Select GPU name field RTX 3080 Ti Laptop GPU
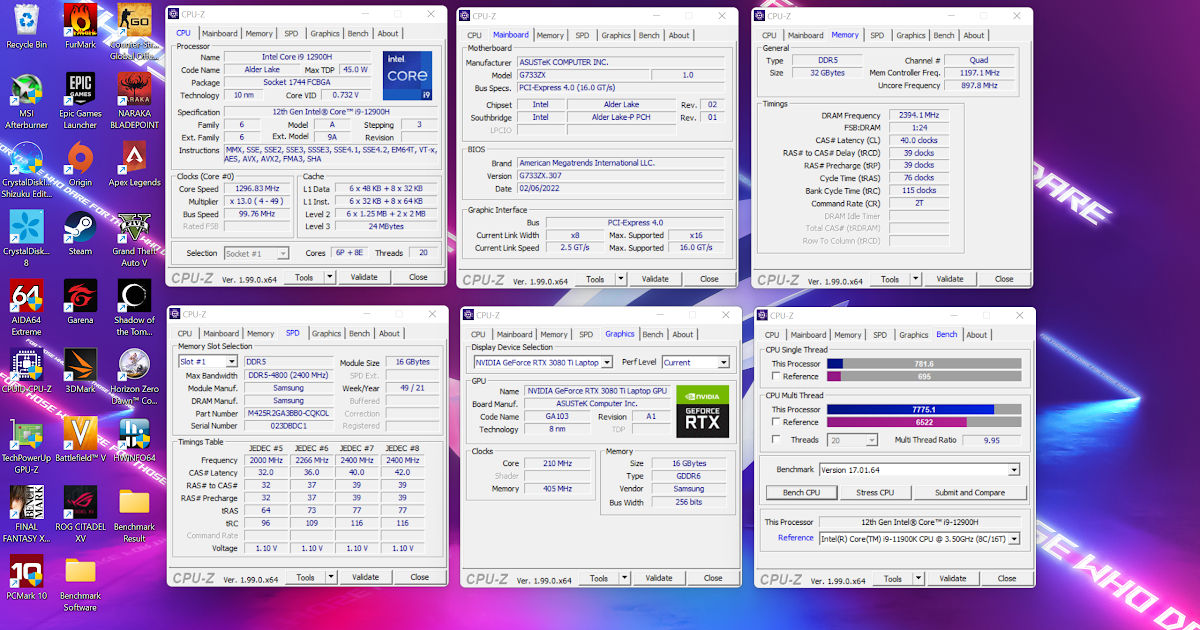1200x630 pixels. [x=597, y=391]
